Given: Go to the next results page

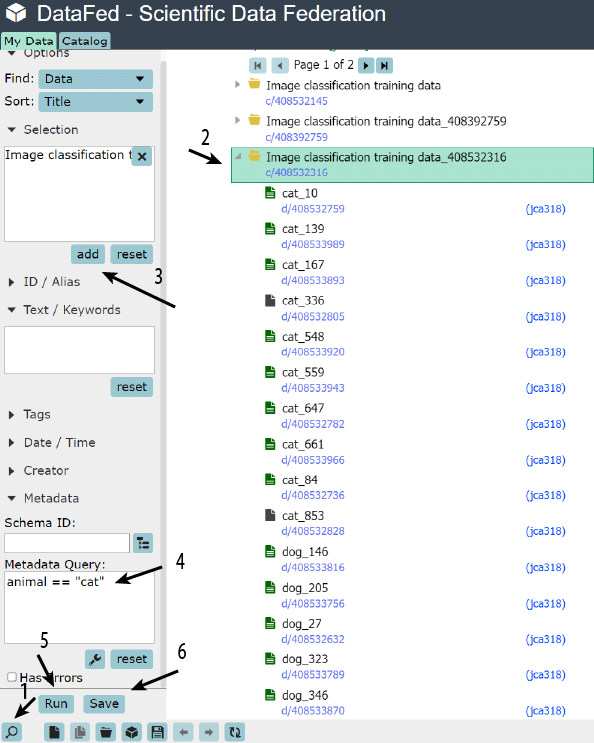Looking at the screenshot, I should pos(366,65).
